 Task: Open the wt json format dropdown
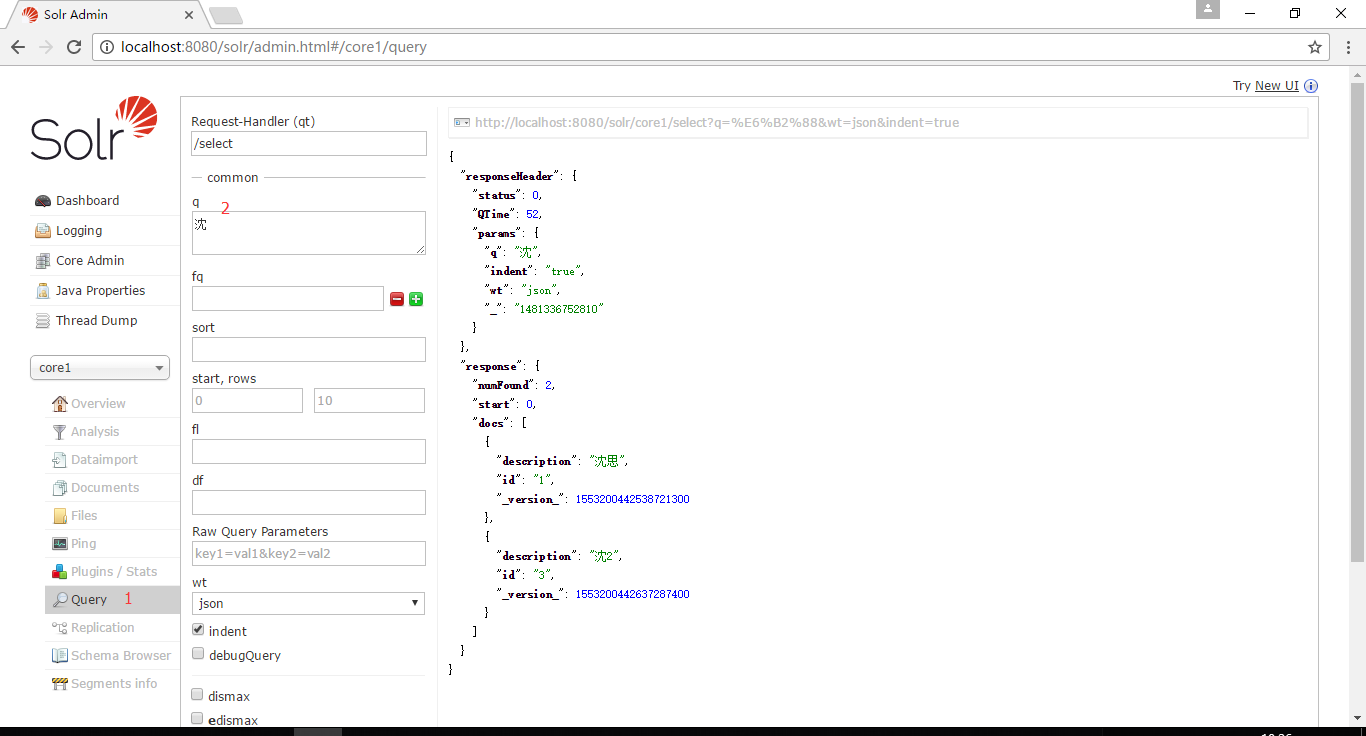click(308, 604)
